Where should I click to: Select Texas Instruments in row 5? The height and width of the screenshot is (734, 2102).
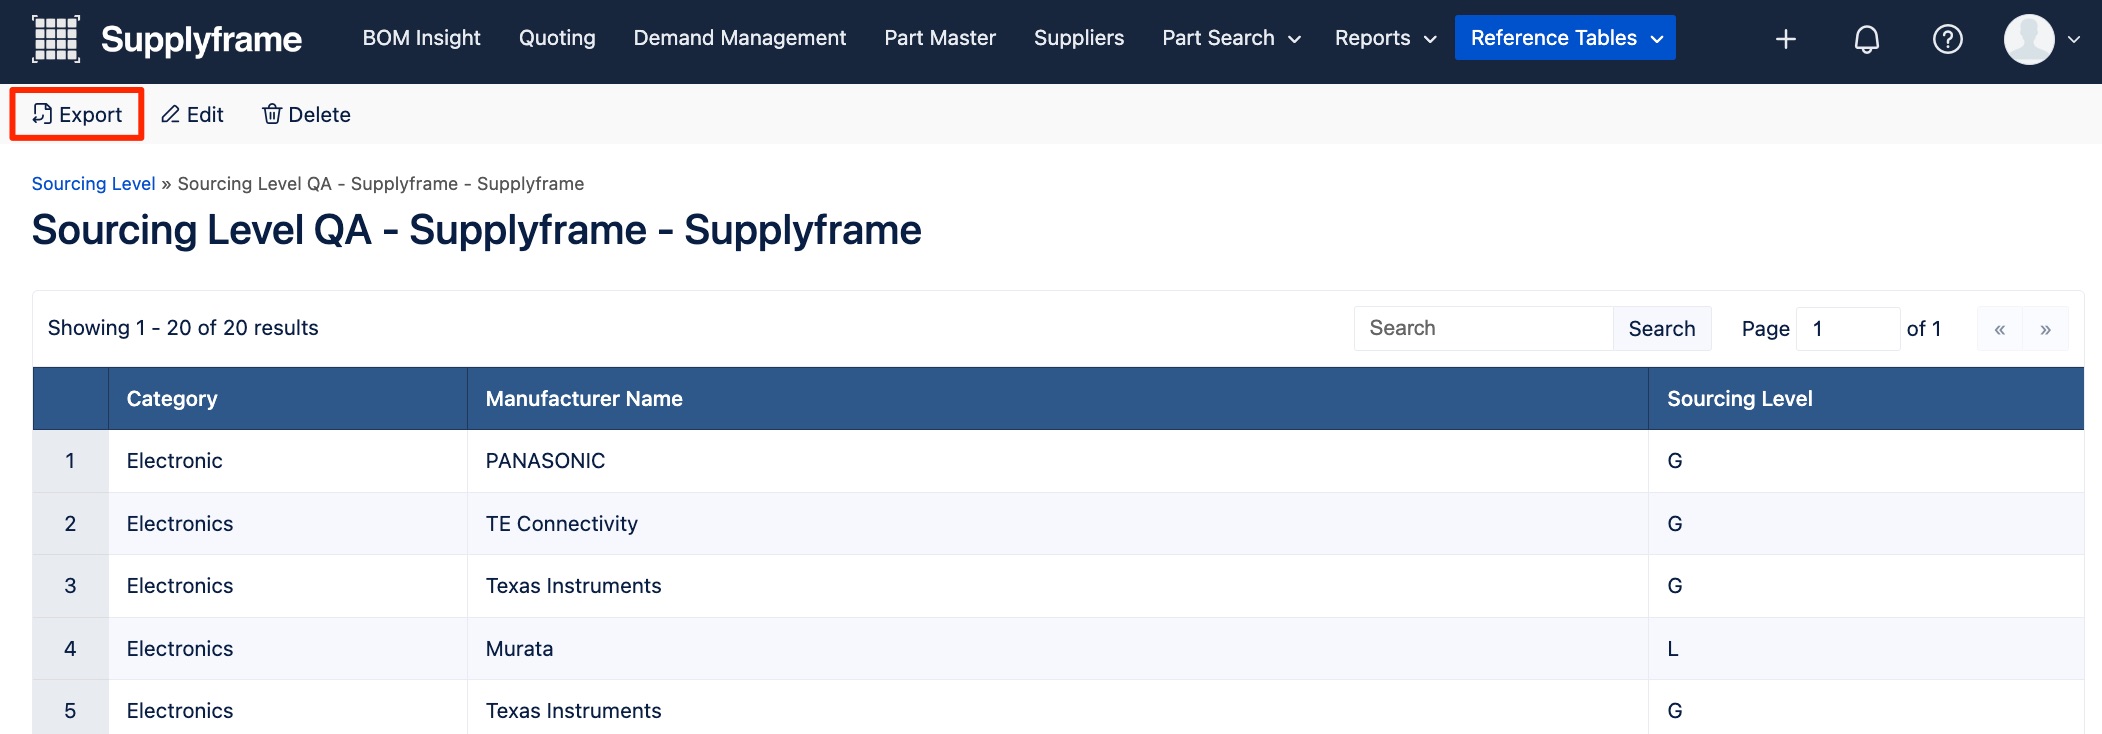click(1058, 708)
